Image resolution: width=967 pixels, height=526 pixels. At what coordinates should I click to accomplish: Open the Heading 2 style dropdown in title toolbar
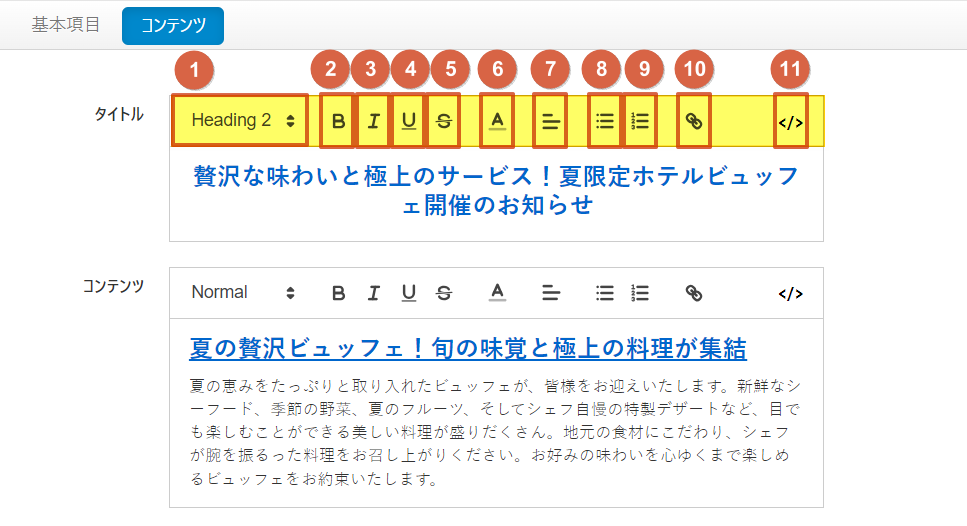point(240,120)
